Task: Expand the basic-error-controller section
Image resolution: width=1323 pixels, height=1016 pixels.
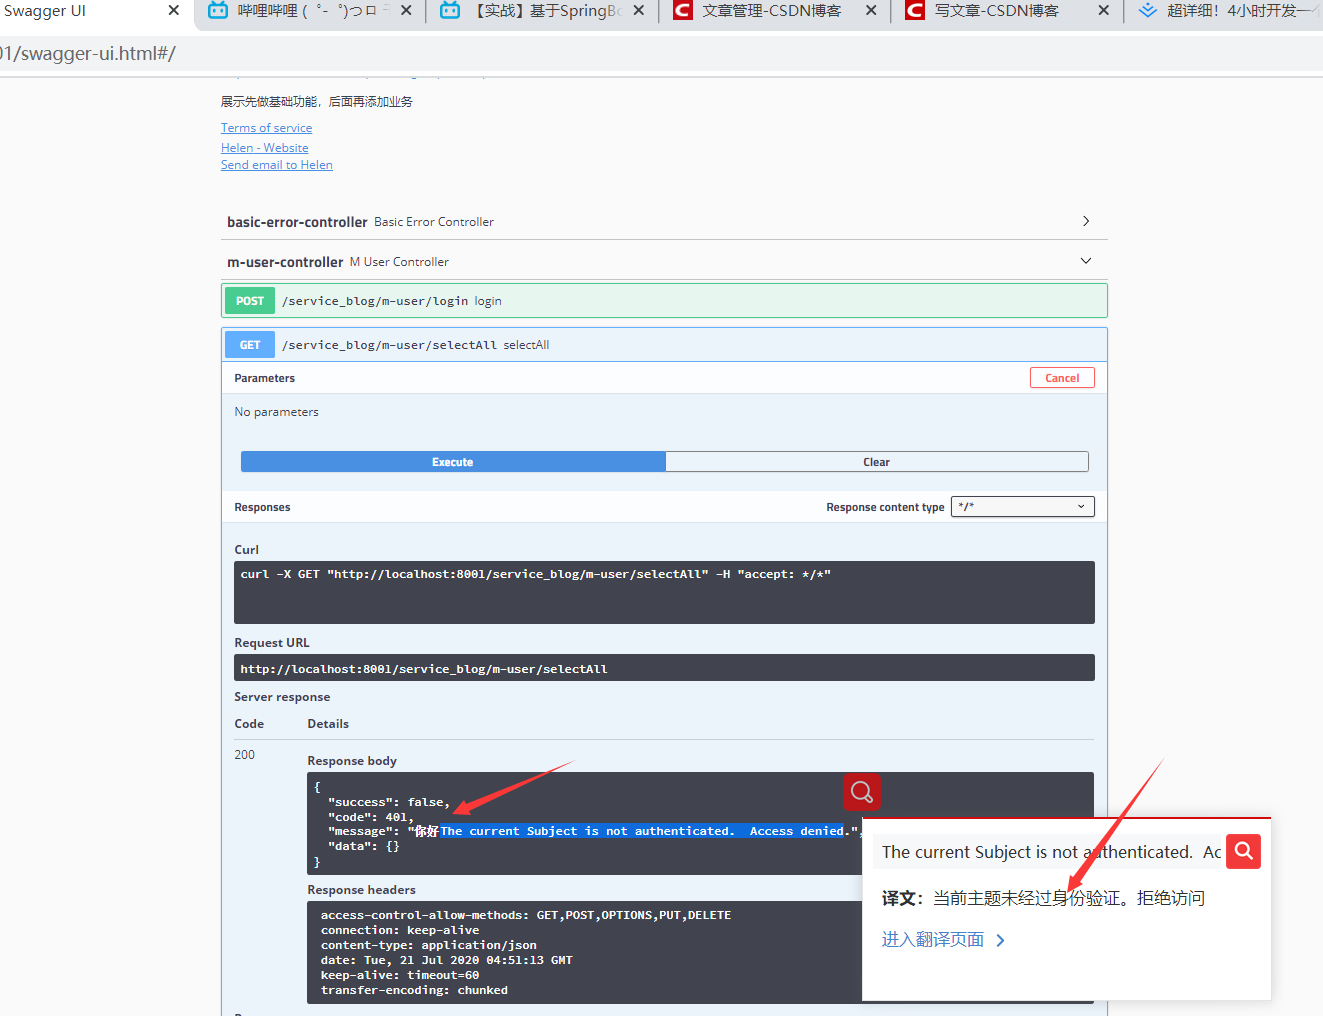Action: pyautogui.click(x=1085, y=221)
